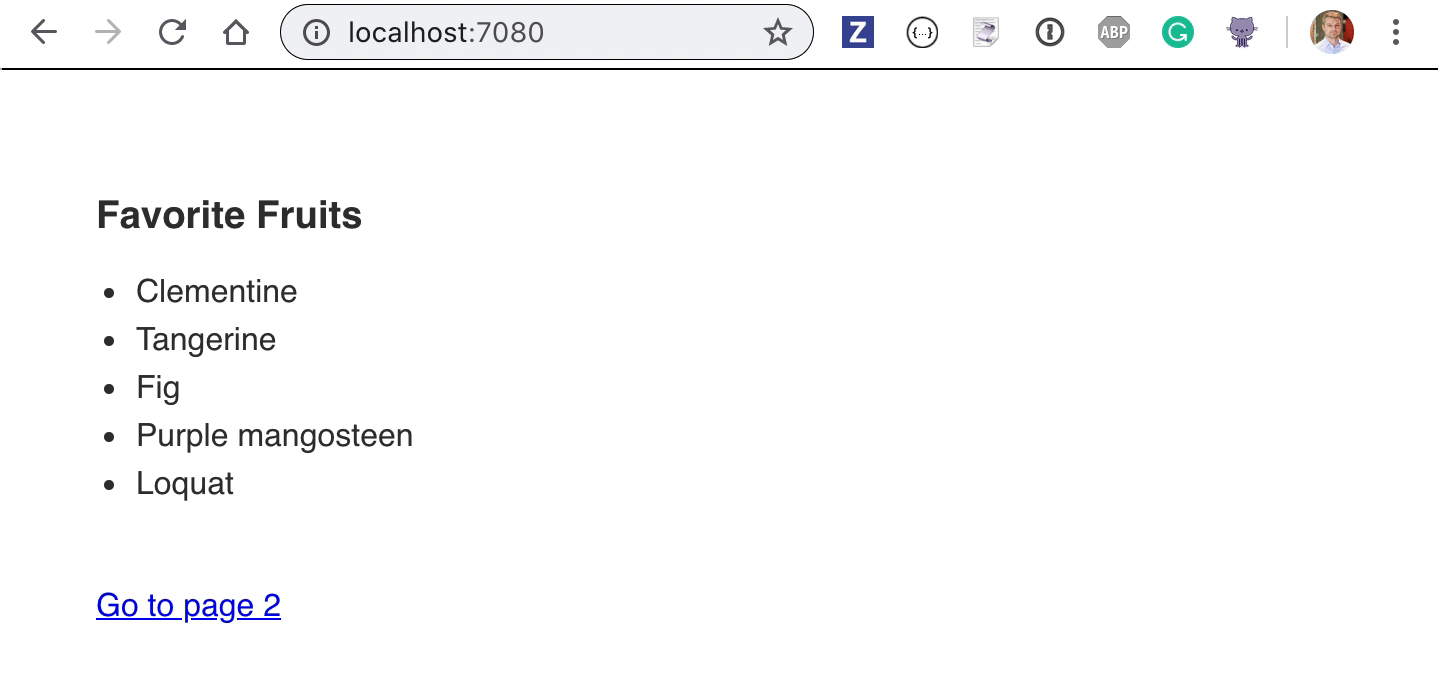The width and height of the screenshot is (1438, 682).
Task: Open the Adblock Plus ABP extension
Action: (1114, 32)
